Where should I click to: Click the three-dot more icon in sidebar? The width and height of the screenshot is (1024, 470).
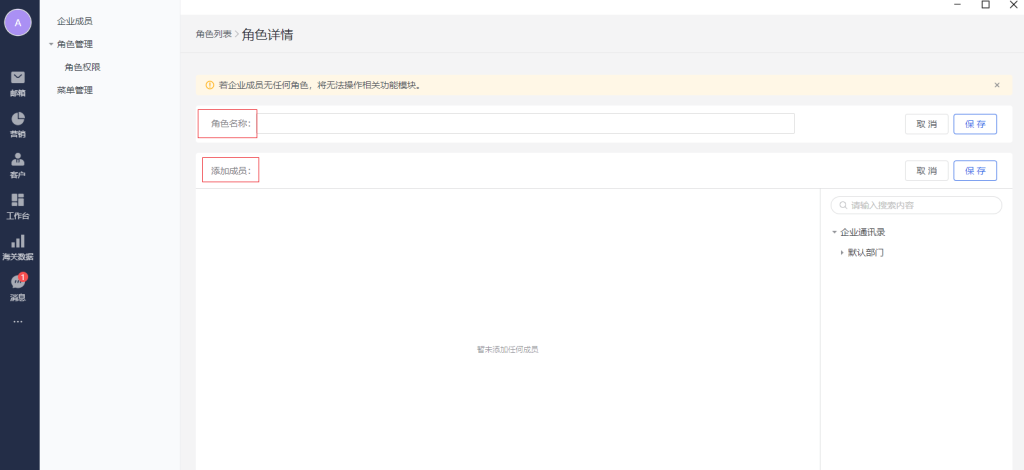pos(17,321)
